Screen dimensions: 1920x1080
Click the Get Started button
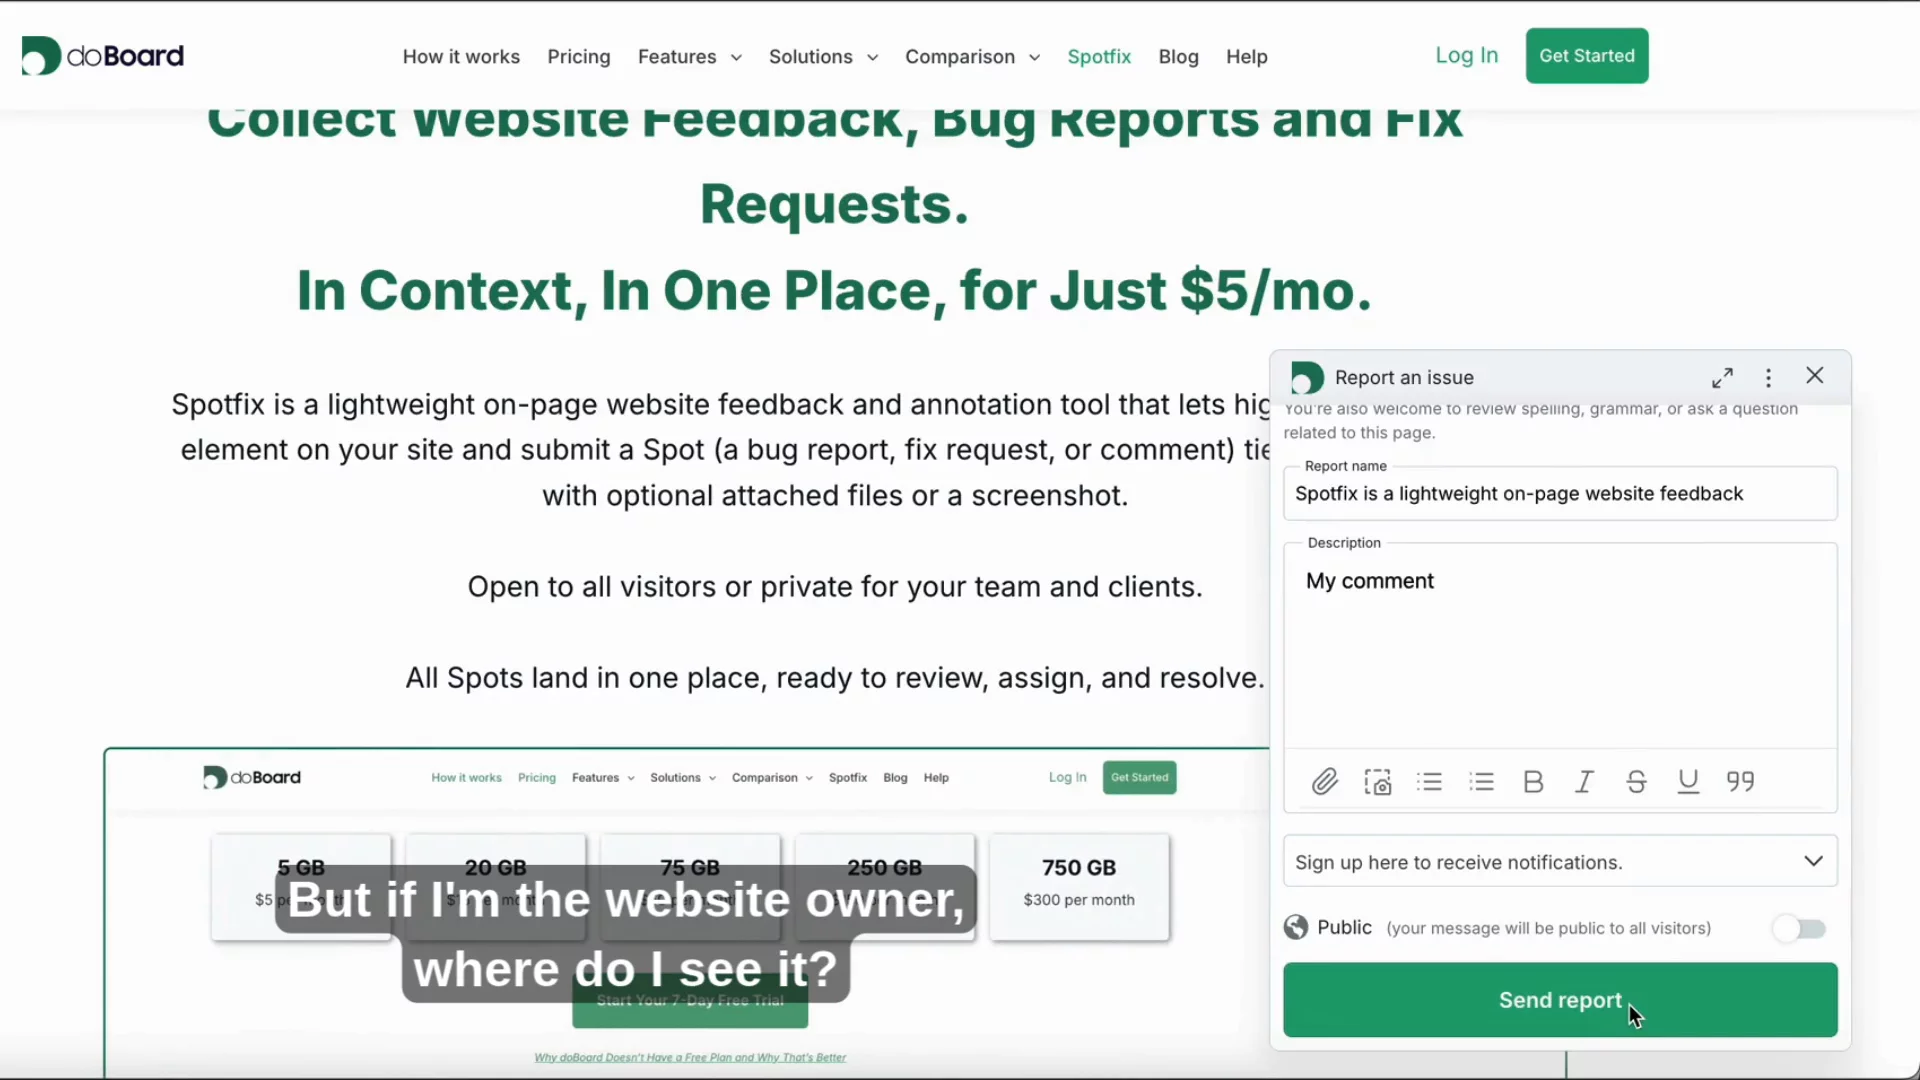click(x=1586, y=56)
